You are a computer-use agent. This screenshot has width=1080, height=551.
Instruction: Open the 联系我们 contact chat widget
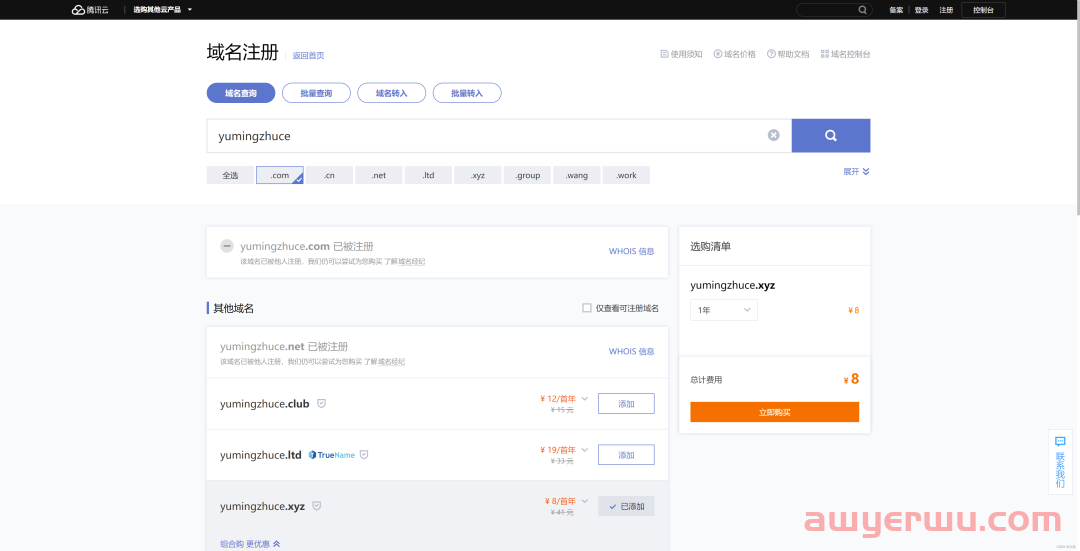1060,461
